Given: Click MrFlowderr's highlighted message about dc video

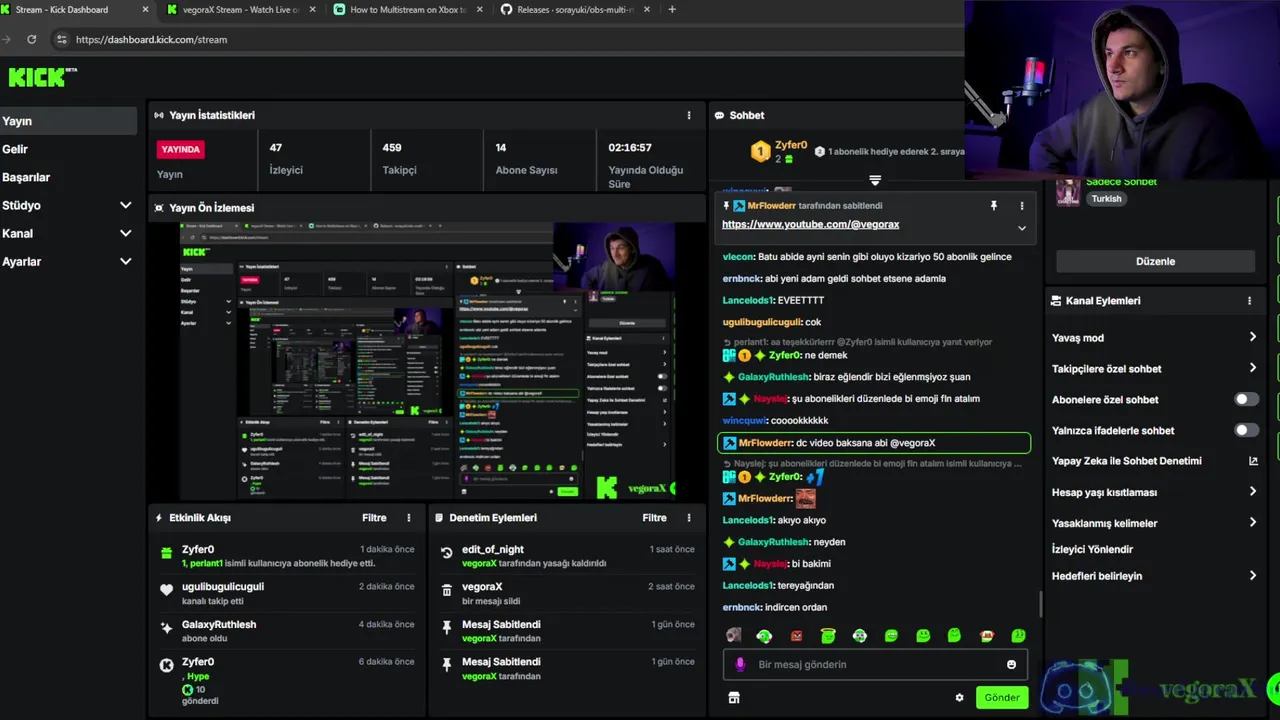Looking at the screenshot, I should (874, 443).
